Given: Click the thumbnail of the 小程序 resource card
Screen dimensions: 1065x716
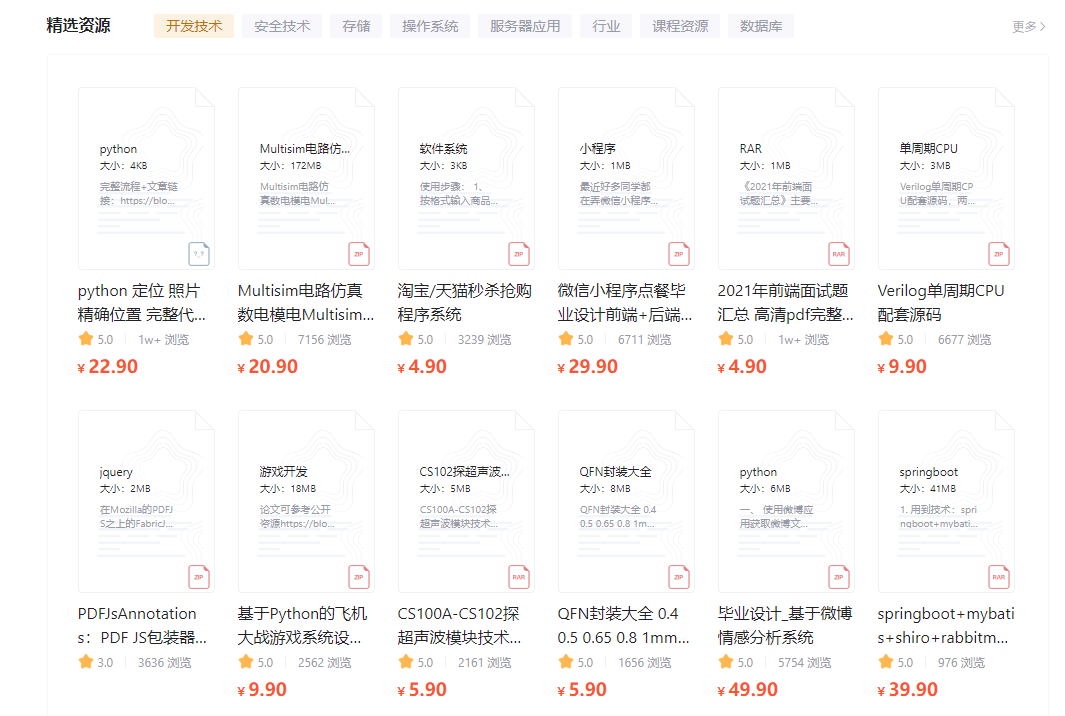Looking at the screenshot, I should pos(626,176).
